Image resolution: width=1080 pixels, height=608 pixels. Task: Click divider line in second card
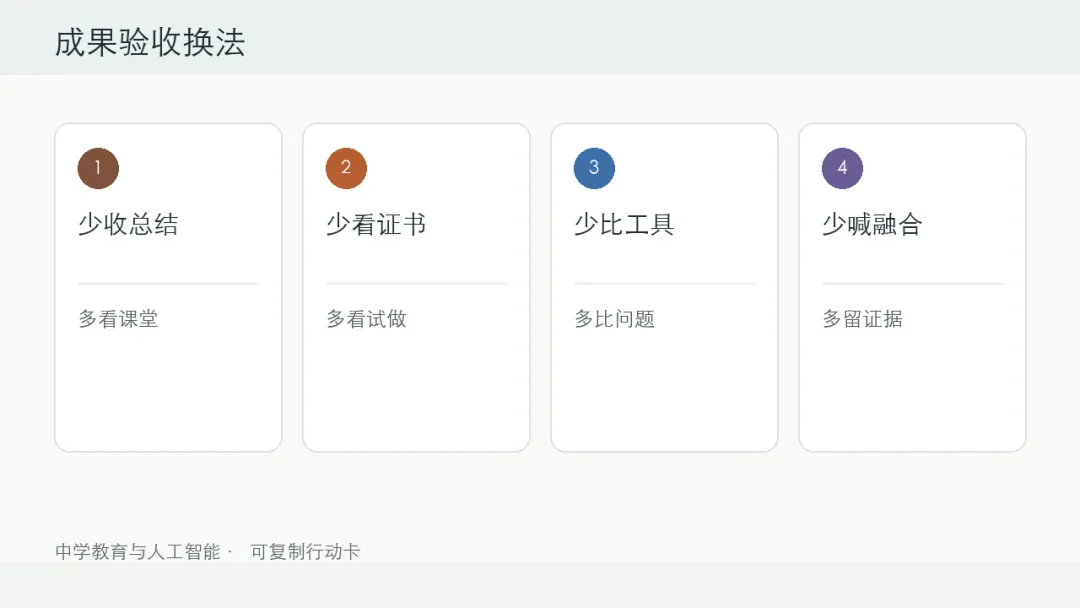click(417, 283)
